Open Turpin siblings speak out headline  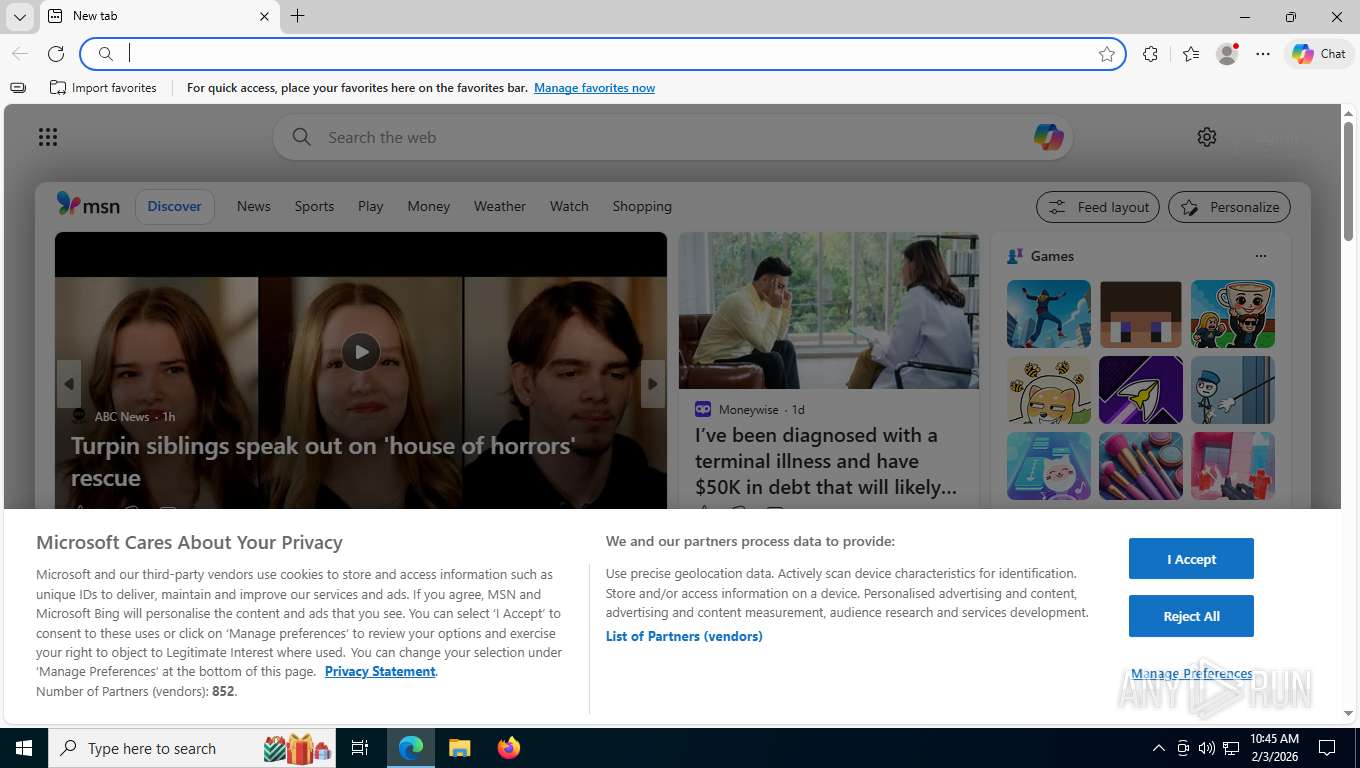[323, 461]
